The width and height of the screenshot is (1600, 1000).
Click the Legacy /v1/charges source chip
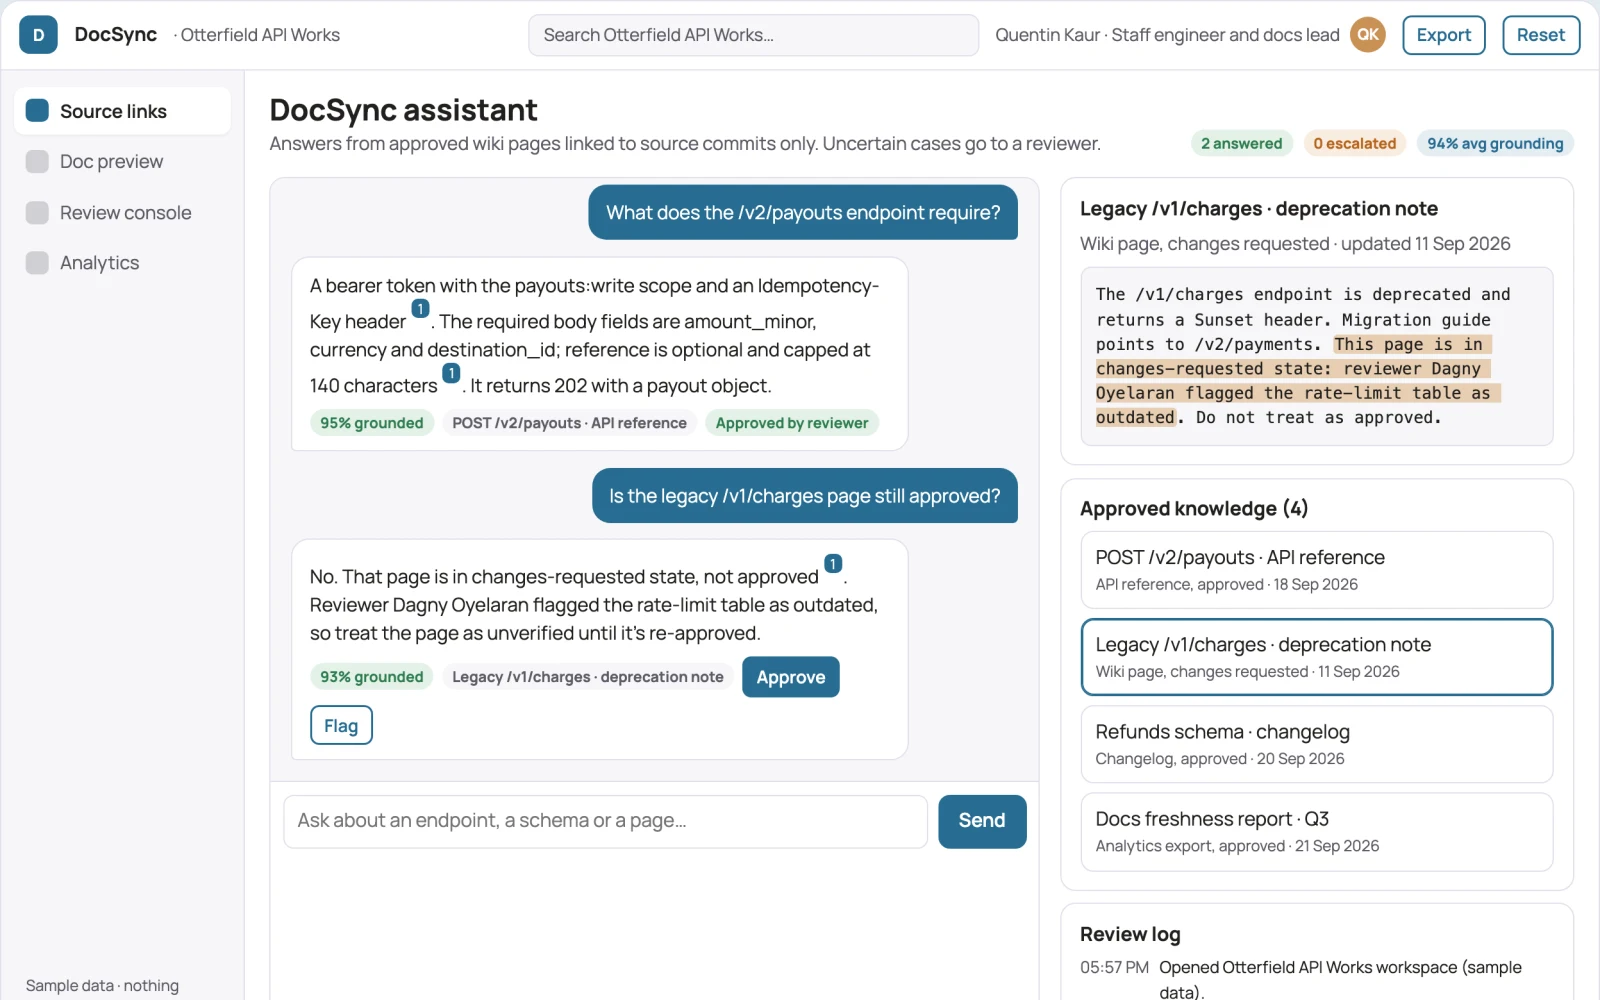587,677
